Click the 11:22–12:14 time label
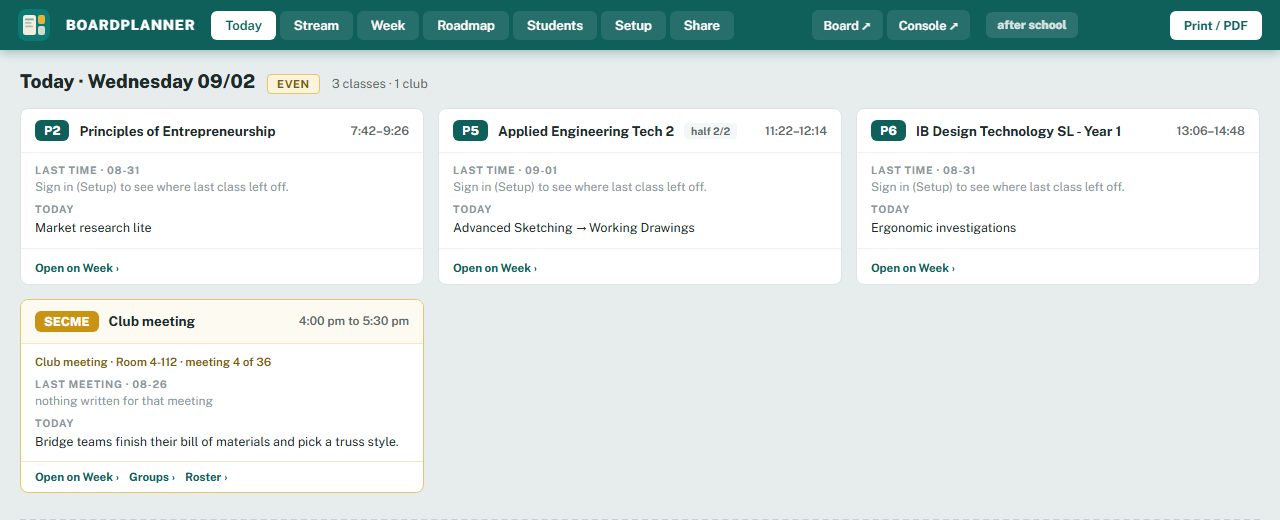 pos(796,131)
